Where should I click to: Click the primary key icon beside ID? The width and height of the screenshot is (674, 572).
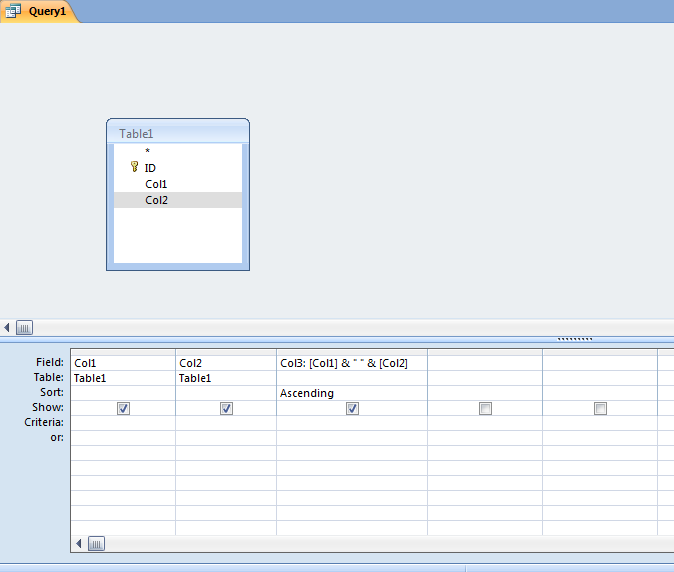(x=135, y=167)
